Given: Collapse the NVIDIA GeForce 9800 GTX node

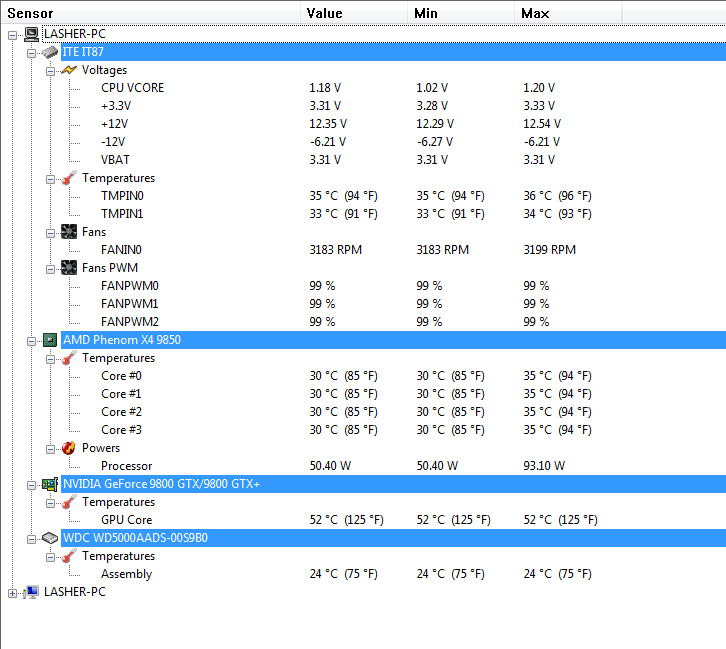Looking at the screenshot, I should tap(31, 485).
